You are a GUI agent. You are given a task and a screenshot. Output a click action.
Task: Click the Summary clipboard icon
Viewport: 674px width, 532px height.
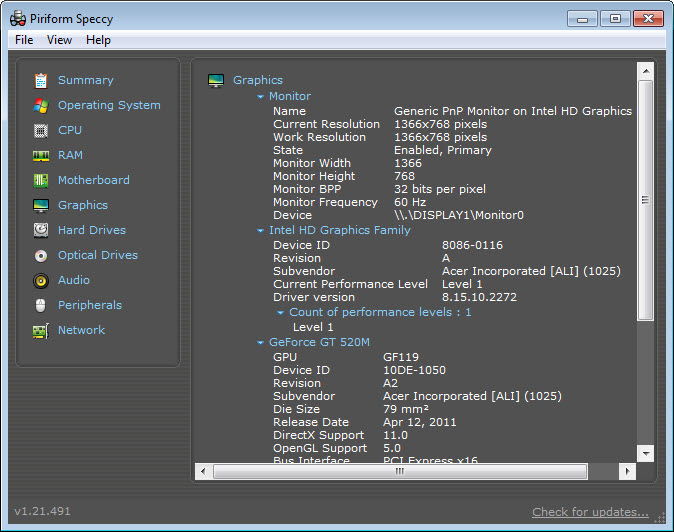pos(41,80)
